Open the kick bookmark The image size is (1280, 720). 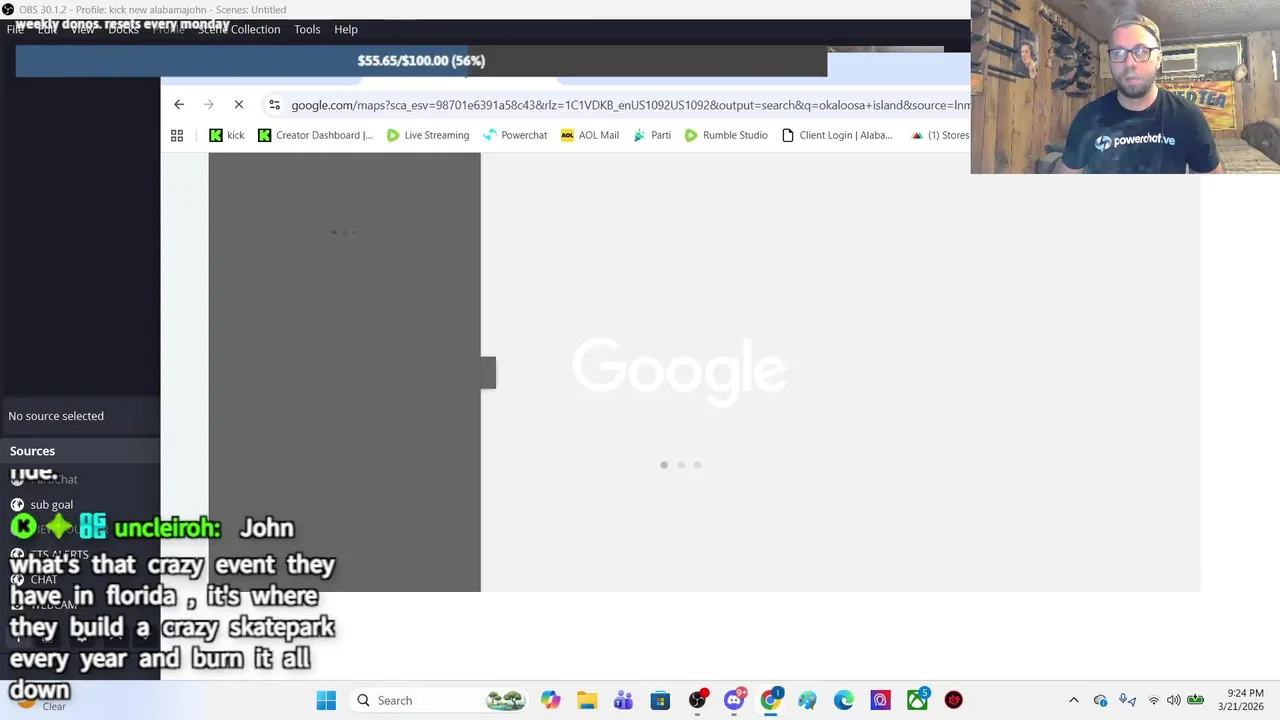(226, 135)
